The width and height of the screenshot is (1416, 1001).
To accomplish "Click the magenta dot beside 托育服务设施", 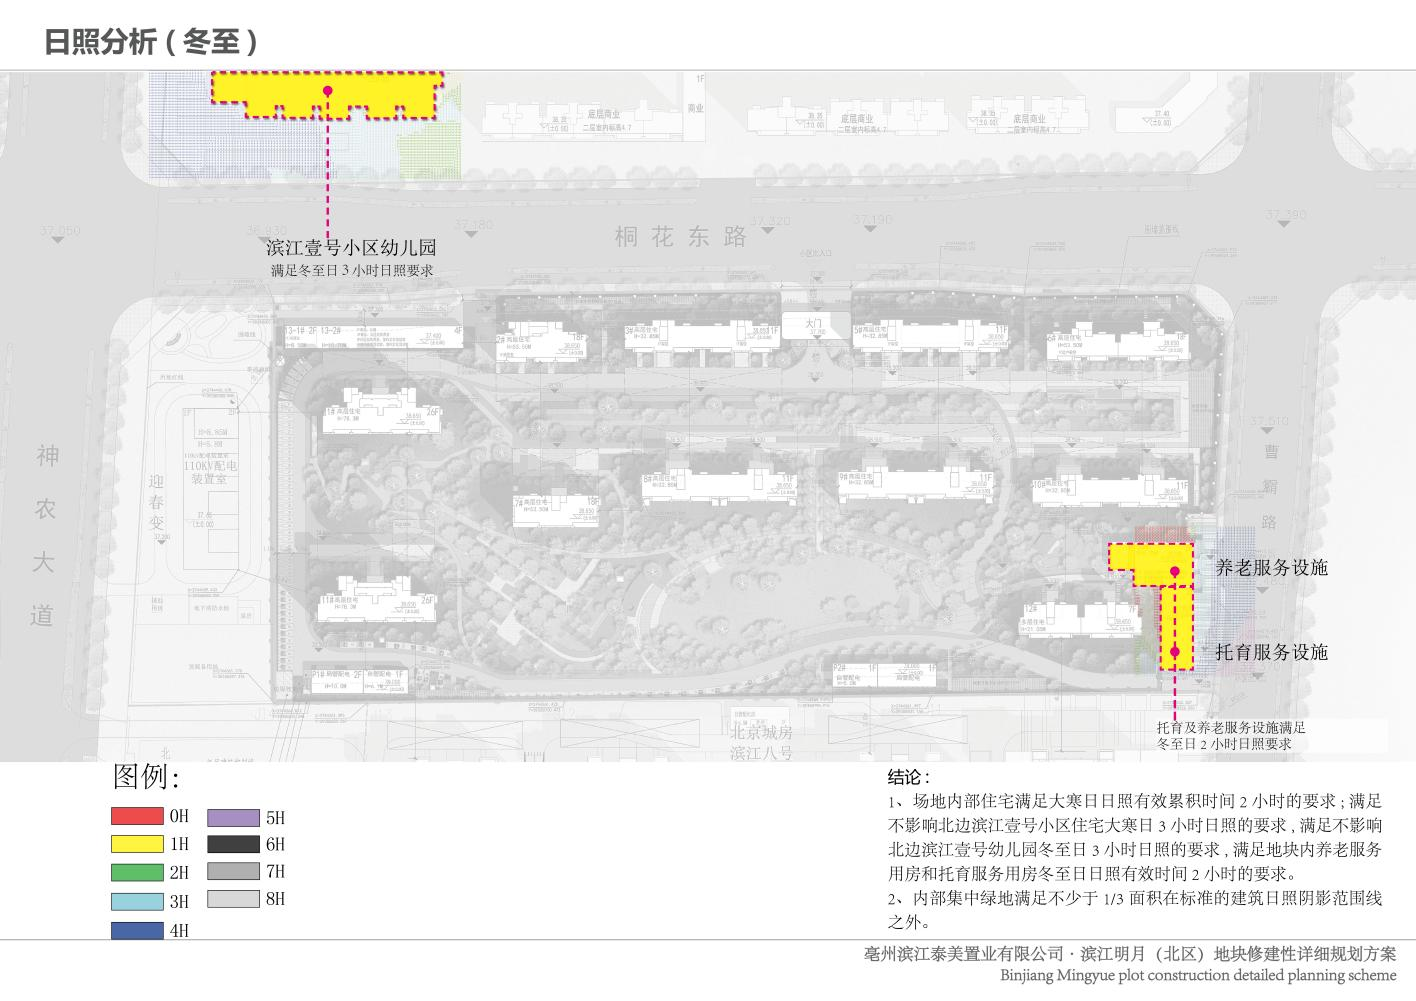I will [x=1176, y=652].
